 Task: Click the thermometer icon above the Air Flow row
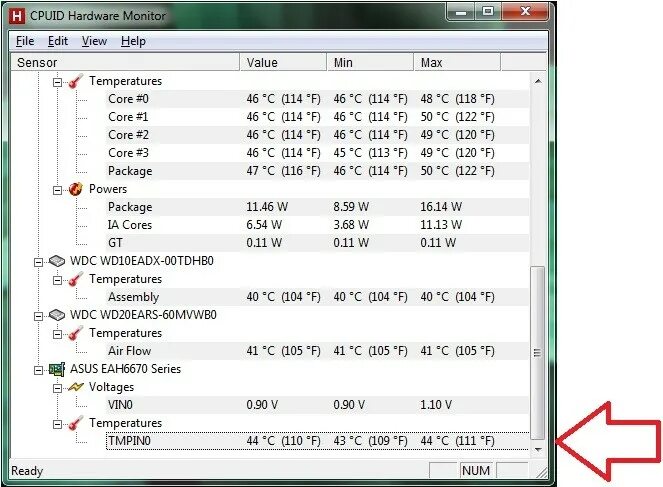tap(75, 334)
